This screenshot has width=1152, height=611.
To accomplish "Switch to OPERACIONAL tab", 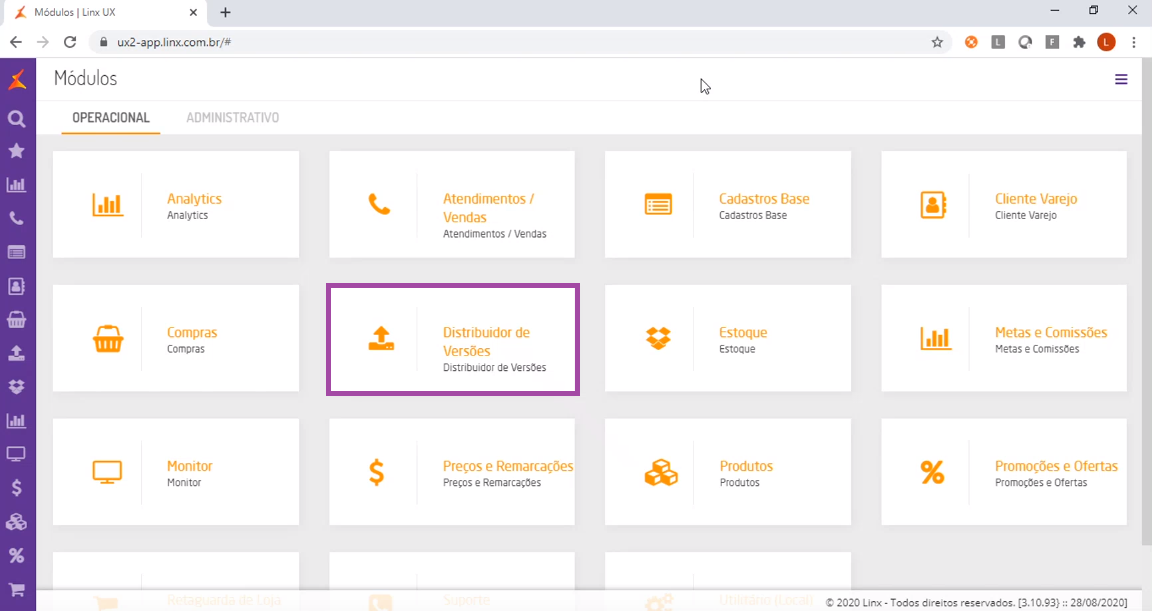I will pos(111,118).
